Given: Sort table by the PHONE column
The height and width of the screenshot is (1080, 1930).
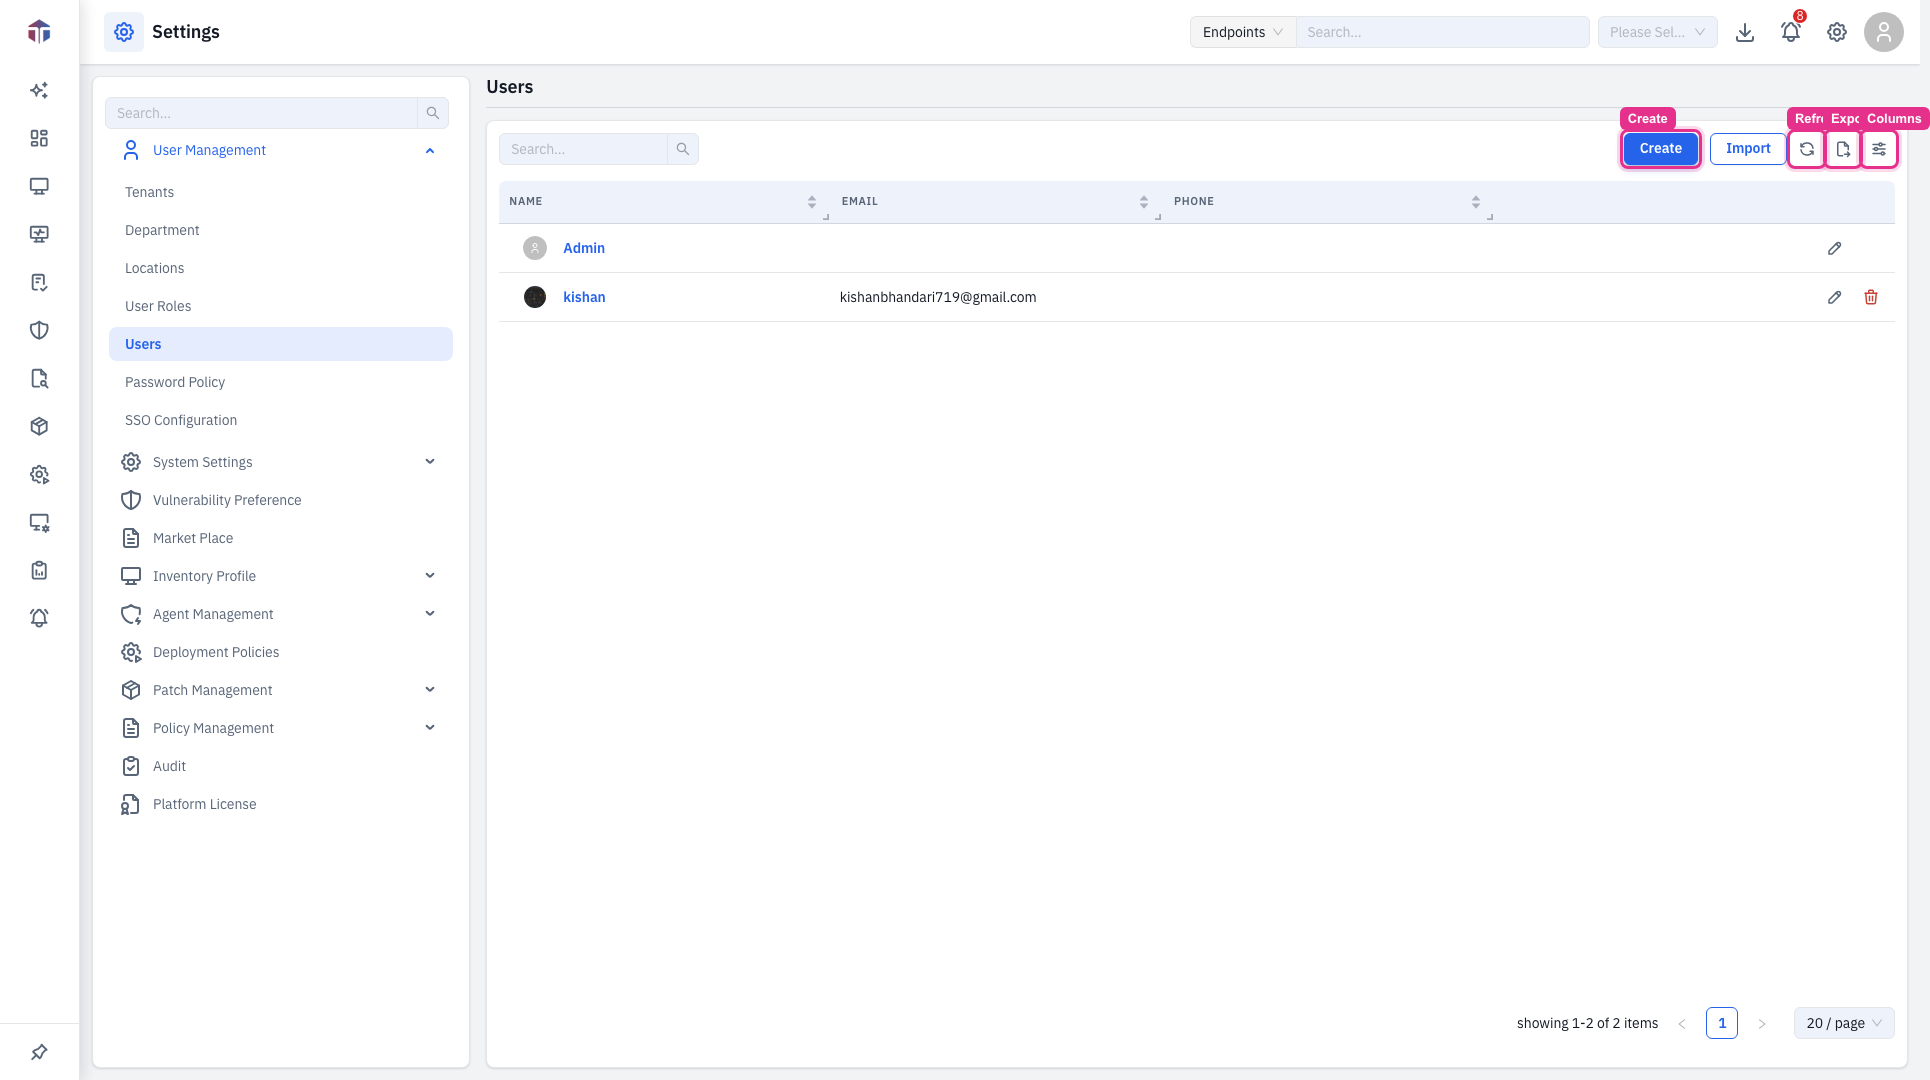Looking at the screenshot, I should tap(1476, 202).
